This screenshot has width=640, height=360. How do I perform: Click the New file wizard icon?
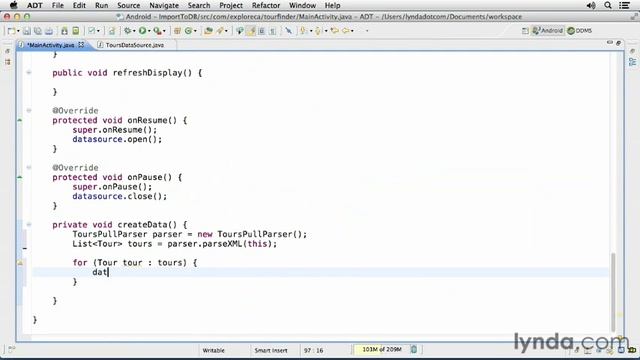pos(11,31)
